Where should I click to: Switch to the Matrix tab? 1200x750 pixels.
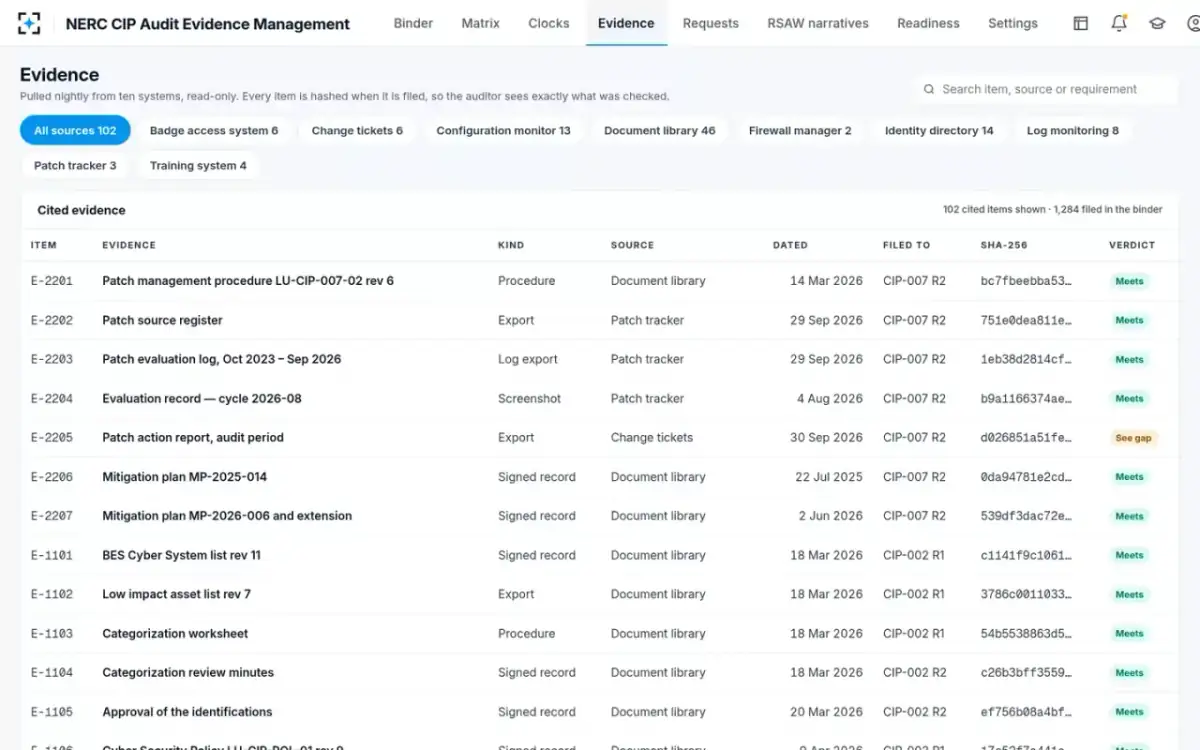pyautogui.click(x=480, y=23)
